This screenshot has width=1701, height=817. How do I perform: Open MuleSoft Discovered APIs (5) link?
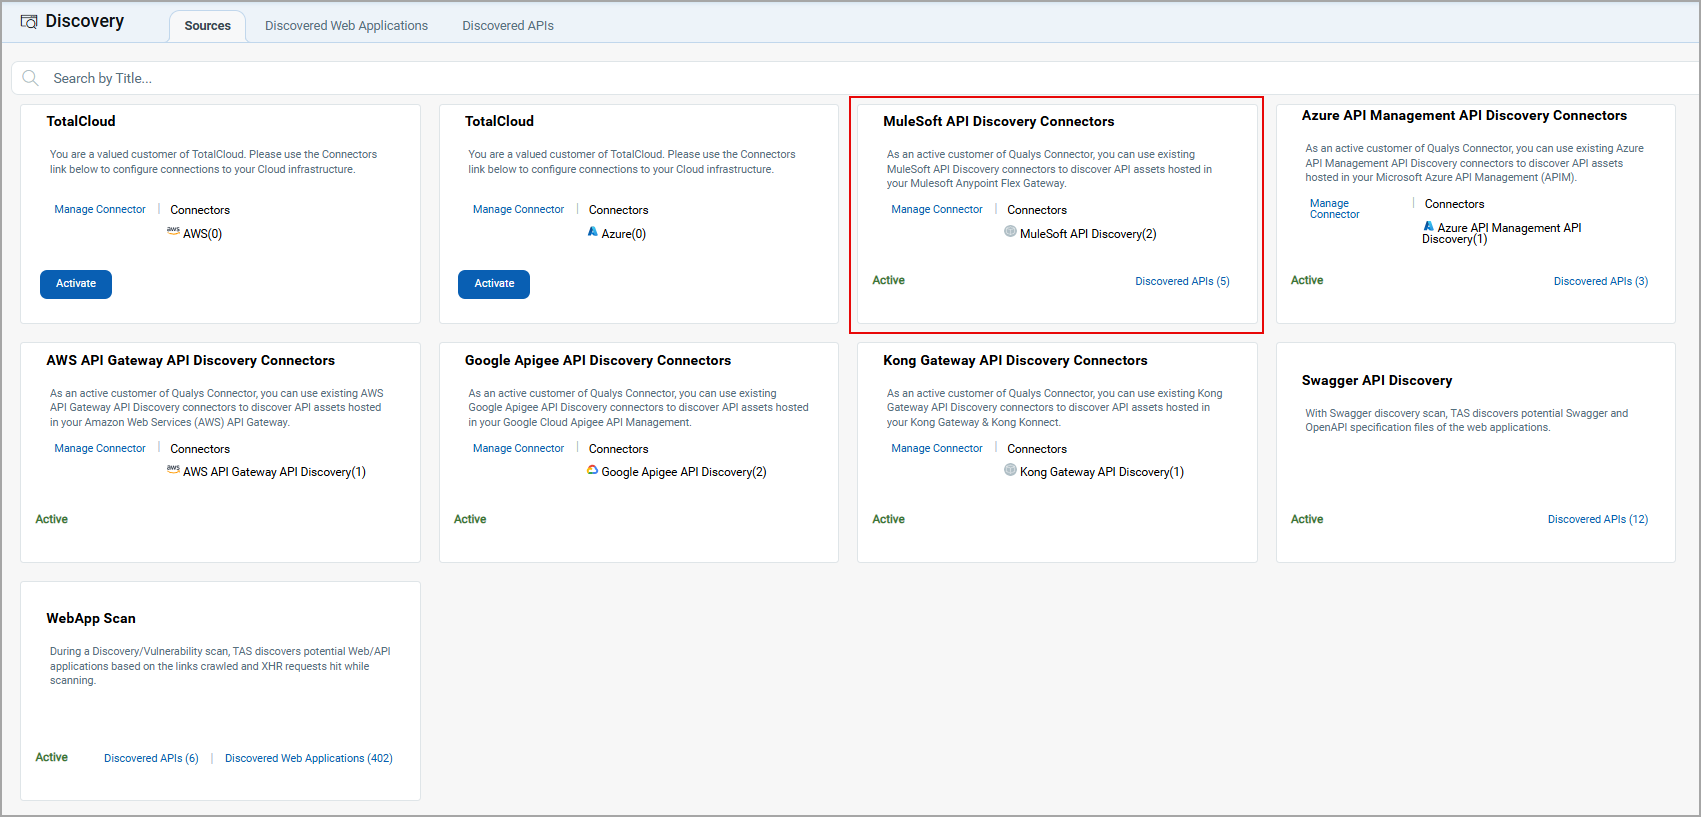coord(1182,282)
